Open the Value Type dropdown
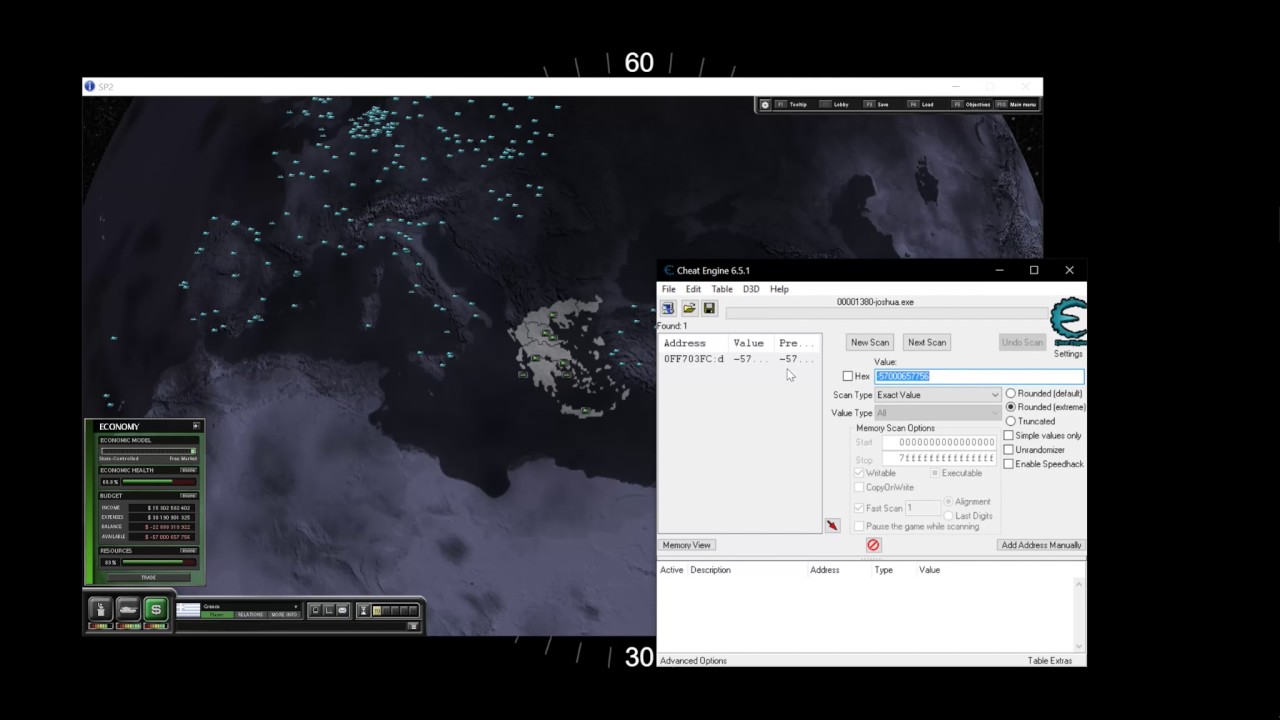The image size is (1280, 720). (x=937, y=413)
